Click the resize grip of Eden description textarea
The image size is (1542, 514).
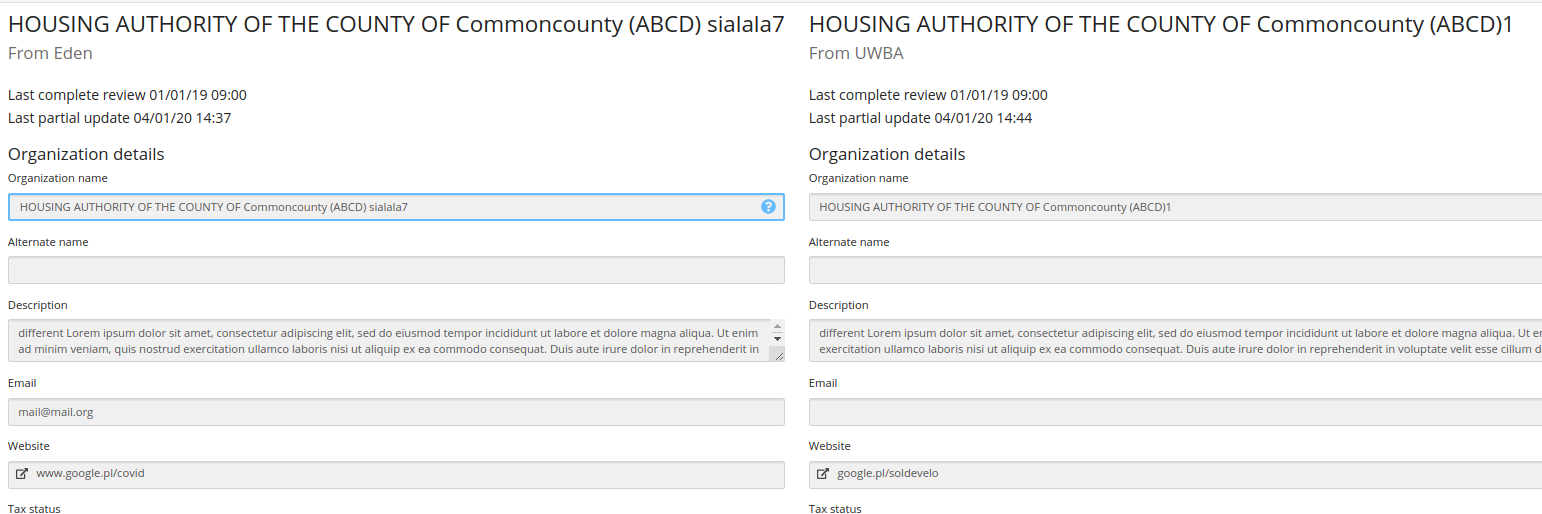(778, 354)
